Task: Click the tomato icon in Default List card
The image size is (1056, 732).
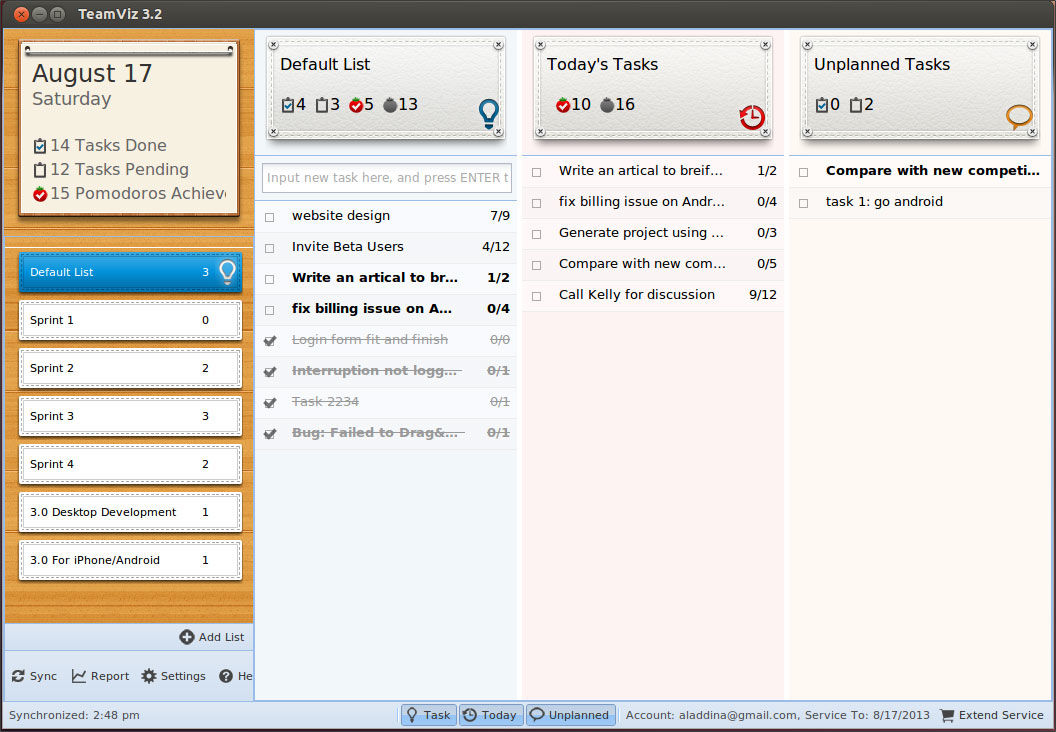Action: click(356, 105)
